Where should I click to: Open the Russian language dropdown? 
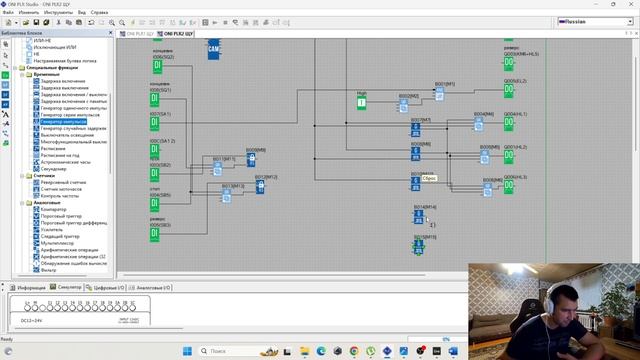[x=630, y=22]
